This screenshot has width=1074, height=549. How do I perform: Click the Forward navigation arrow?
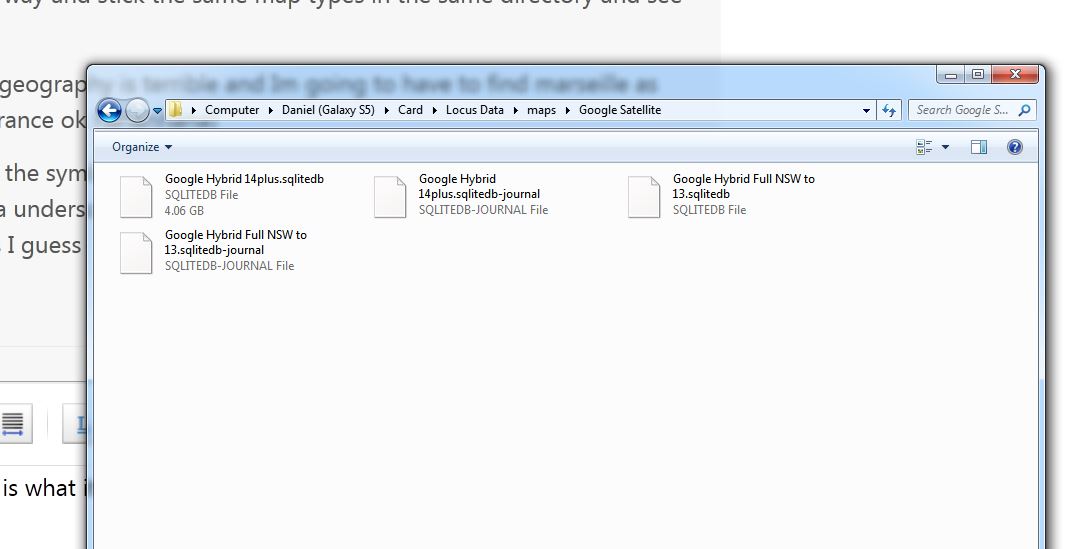[137, 111]
